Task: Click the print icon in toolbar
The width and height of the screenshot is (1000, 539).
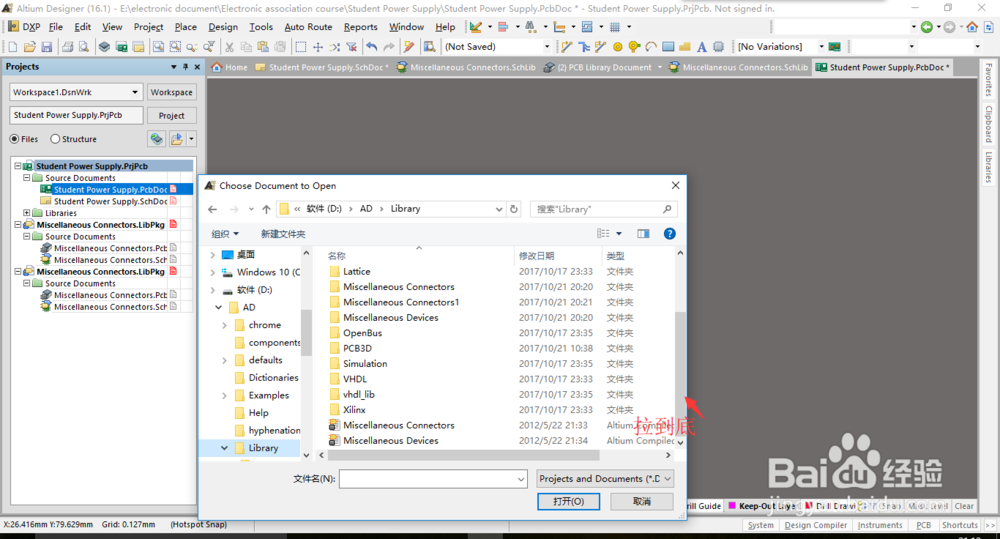Action: point(67,47)
